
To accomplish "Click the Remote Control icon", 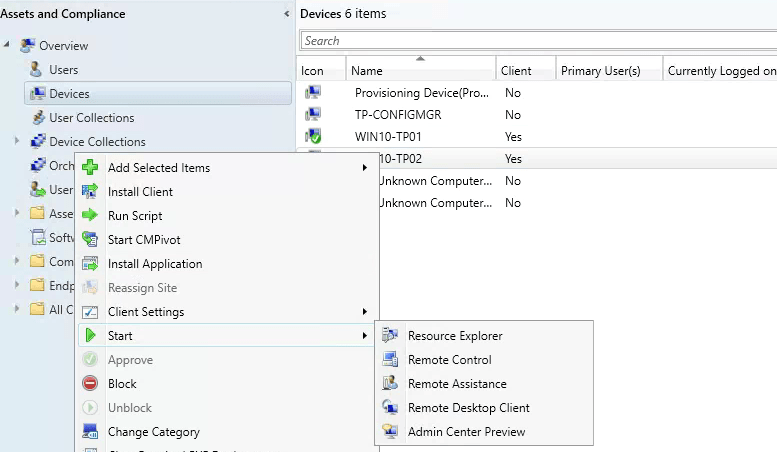I will coord(389,360).
